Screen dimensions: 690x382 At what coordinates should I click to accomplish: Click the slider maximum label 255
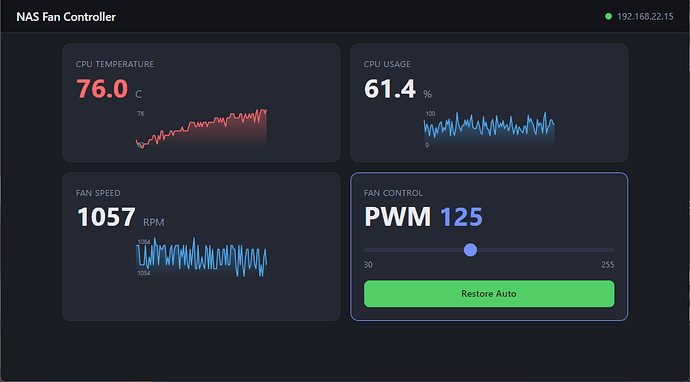tap(608, 265)
